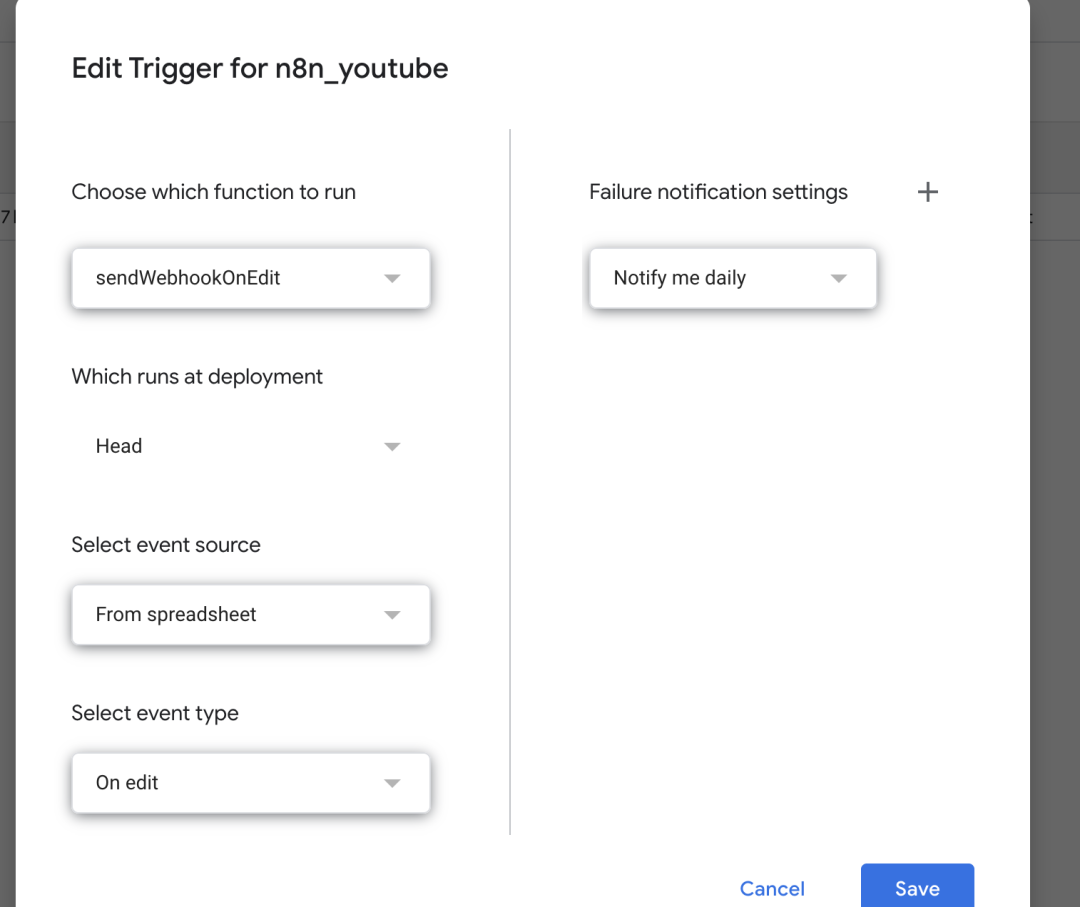Click the Failure notification settings heading
This screenshot has width=1080, height=907.
[x=718, y=192]
